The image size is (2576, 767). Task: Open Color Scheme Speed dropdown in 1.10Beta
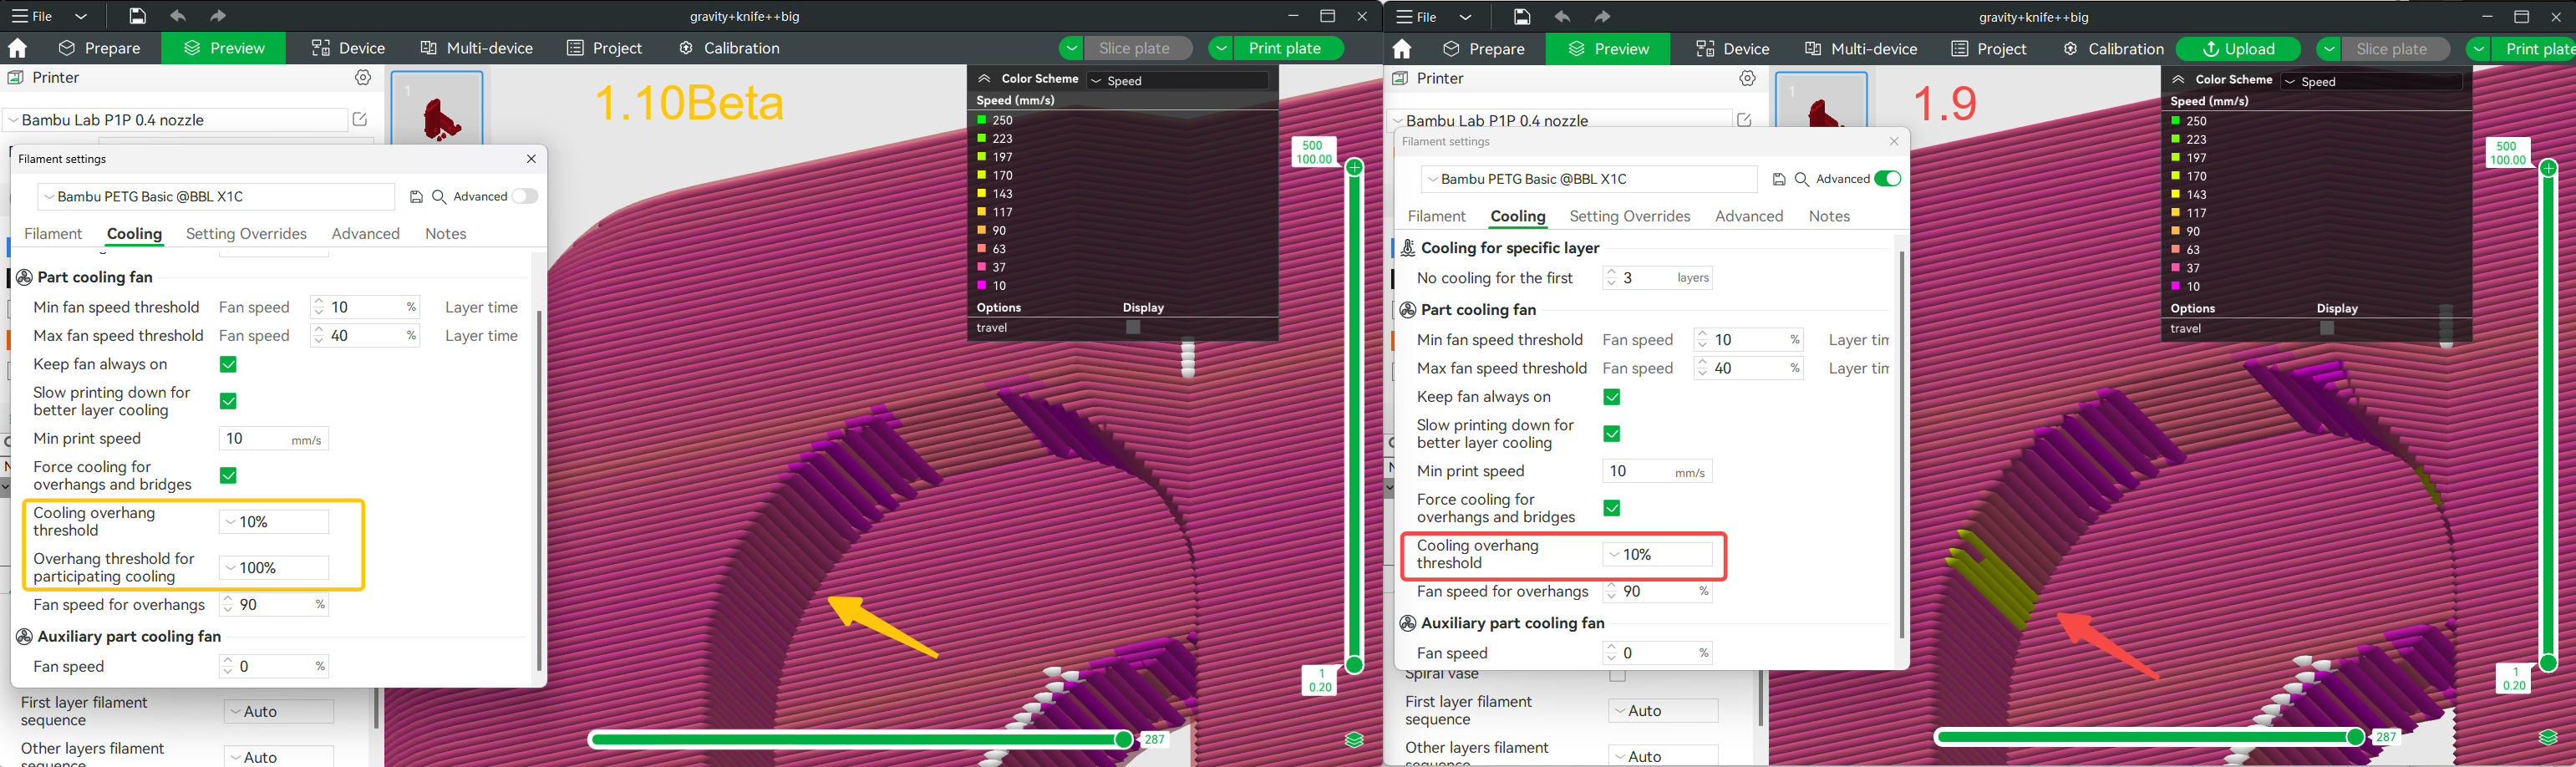pos(1177,80)
